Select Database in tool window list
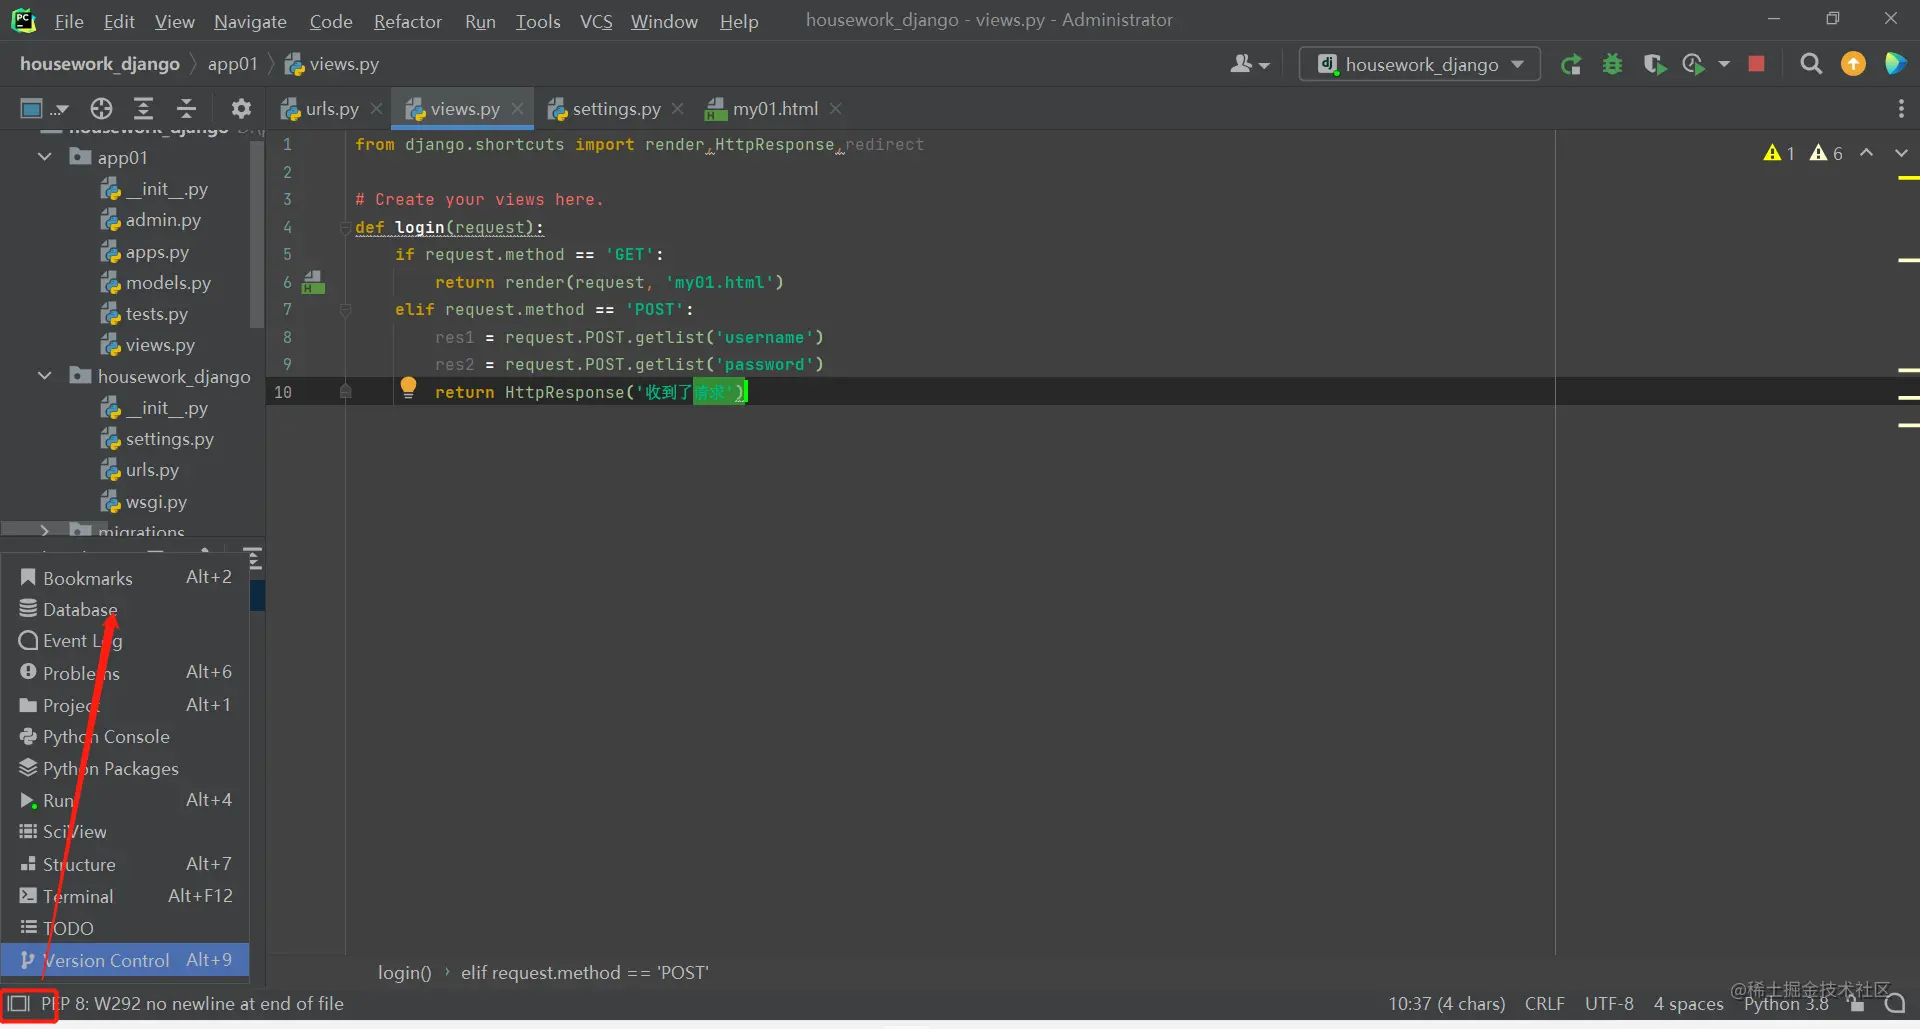 tap(125, 609)
